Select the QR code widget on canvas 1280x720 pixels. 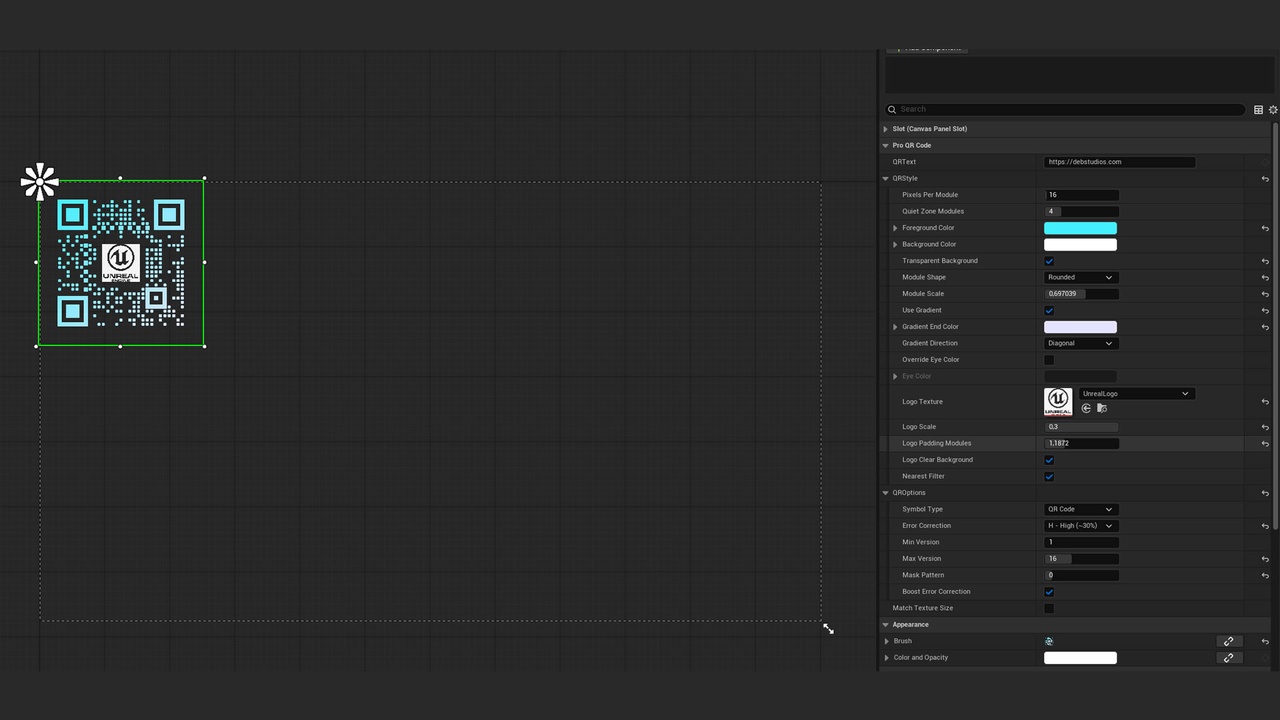(121, 263)
